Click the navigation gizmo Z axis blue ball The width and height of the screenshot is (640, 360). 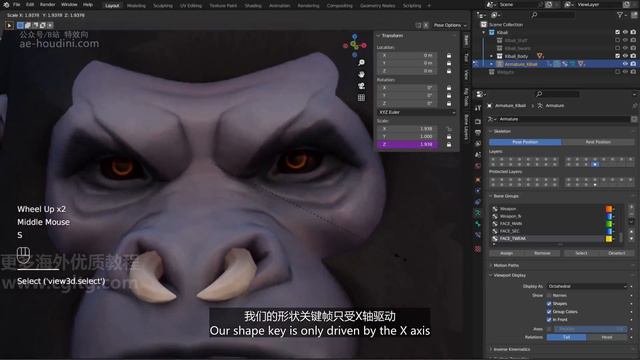(354, 37)
